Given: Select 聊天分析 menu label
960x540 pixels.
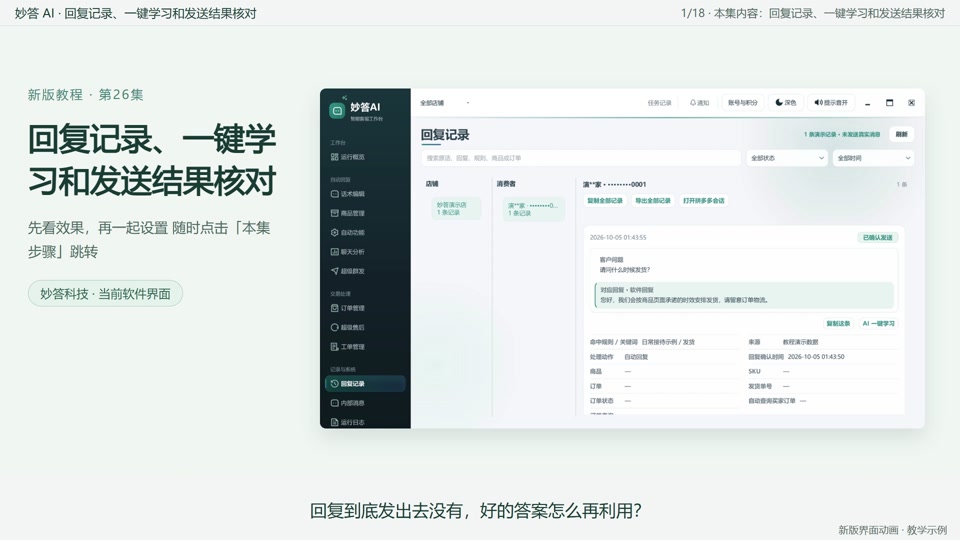Looking at the screenshot, I should (x=353, y=252).
